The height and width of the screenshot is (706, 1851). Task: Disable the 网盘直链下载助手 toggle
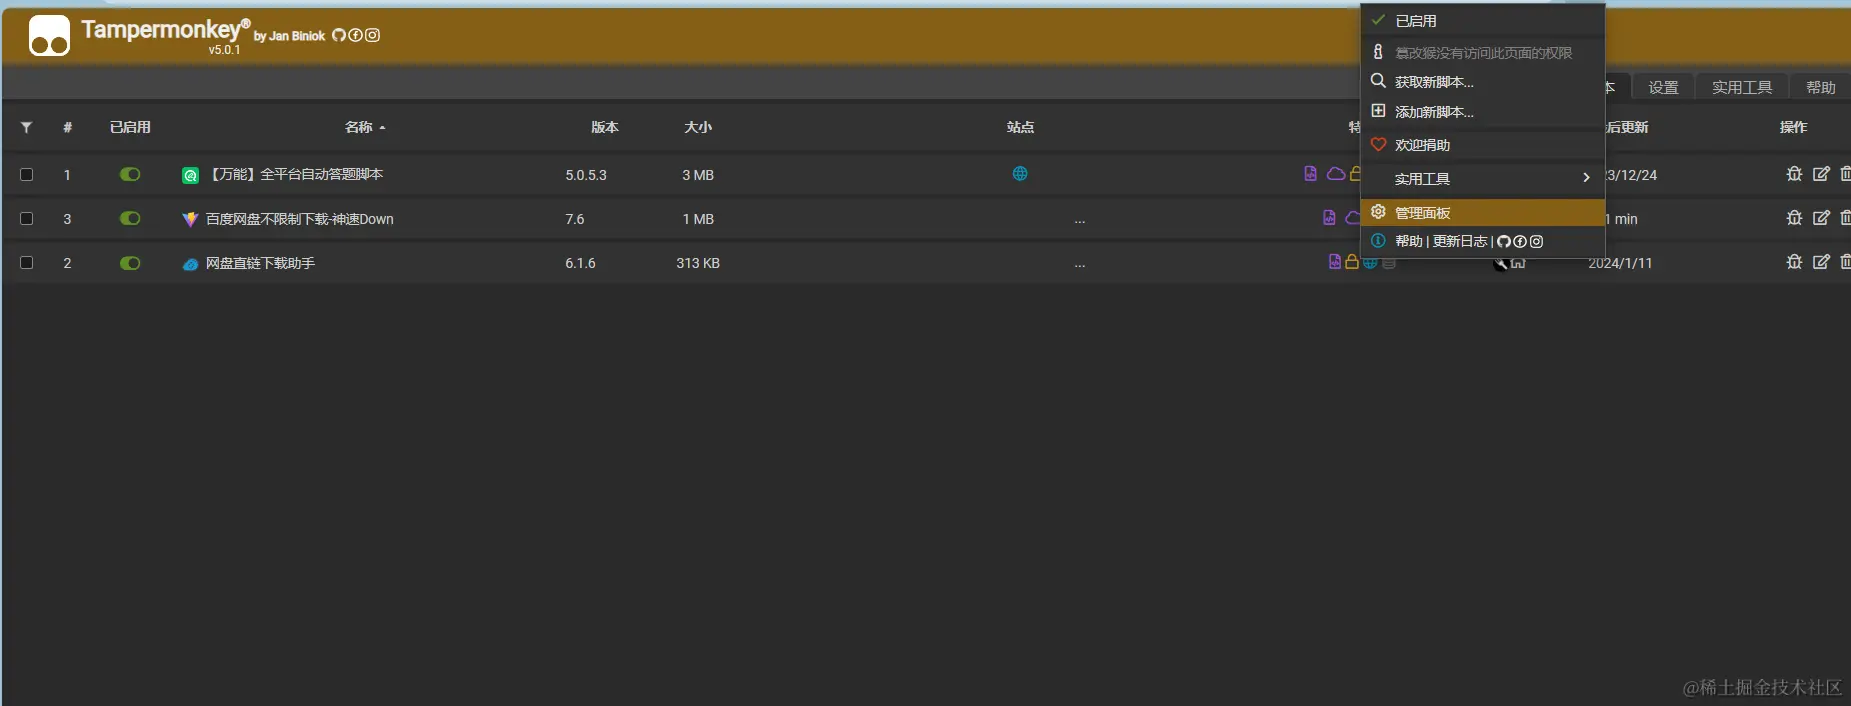pos(130,263)
